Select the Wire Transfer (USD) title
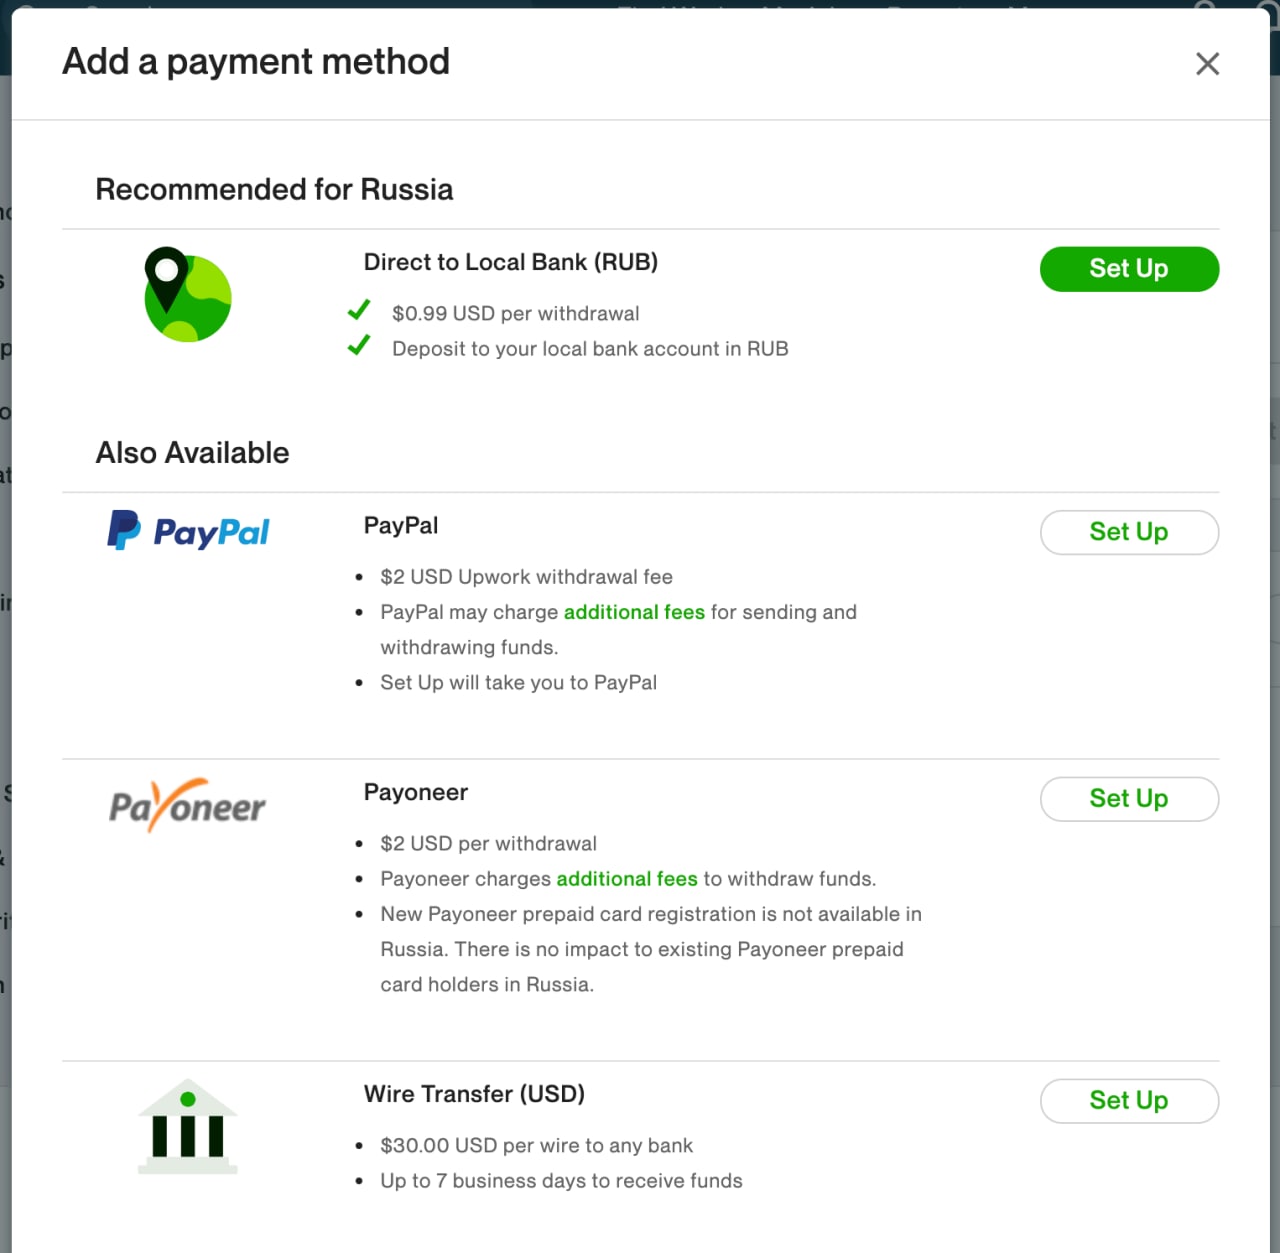Screen dimensions: 1280x1253 point(474,1094)
